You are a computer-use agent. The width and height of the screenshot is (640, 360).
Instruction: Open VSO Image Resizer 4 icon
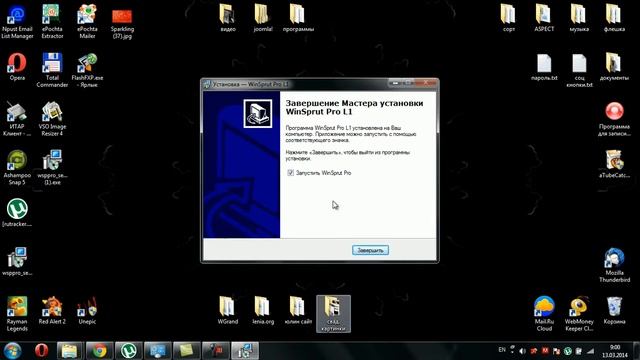point(52,119)
